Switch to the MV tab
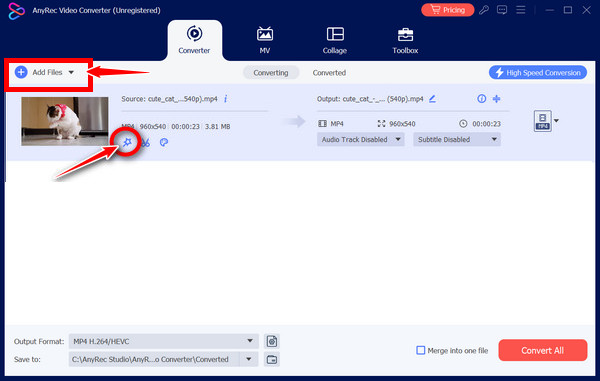 click(265, 40)
